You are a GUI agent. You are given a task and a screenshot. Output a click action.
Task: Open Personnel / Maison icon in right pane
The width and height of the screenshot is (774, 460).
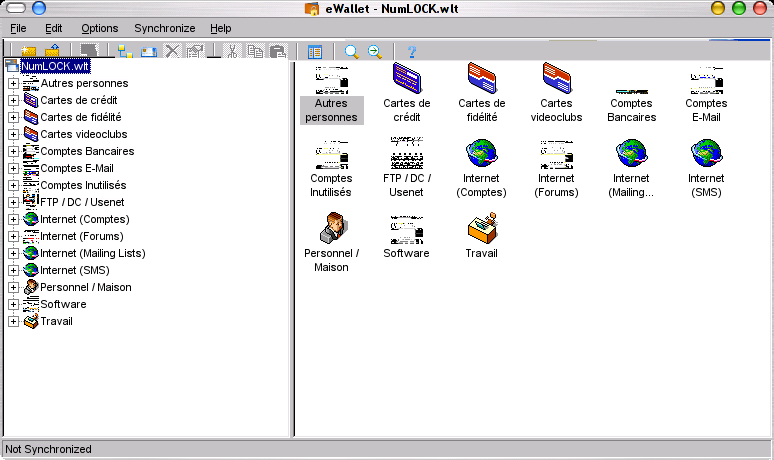click(x=331, y=229)
